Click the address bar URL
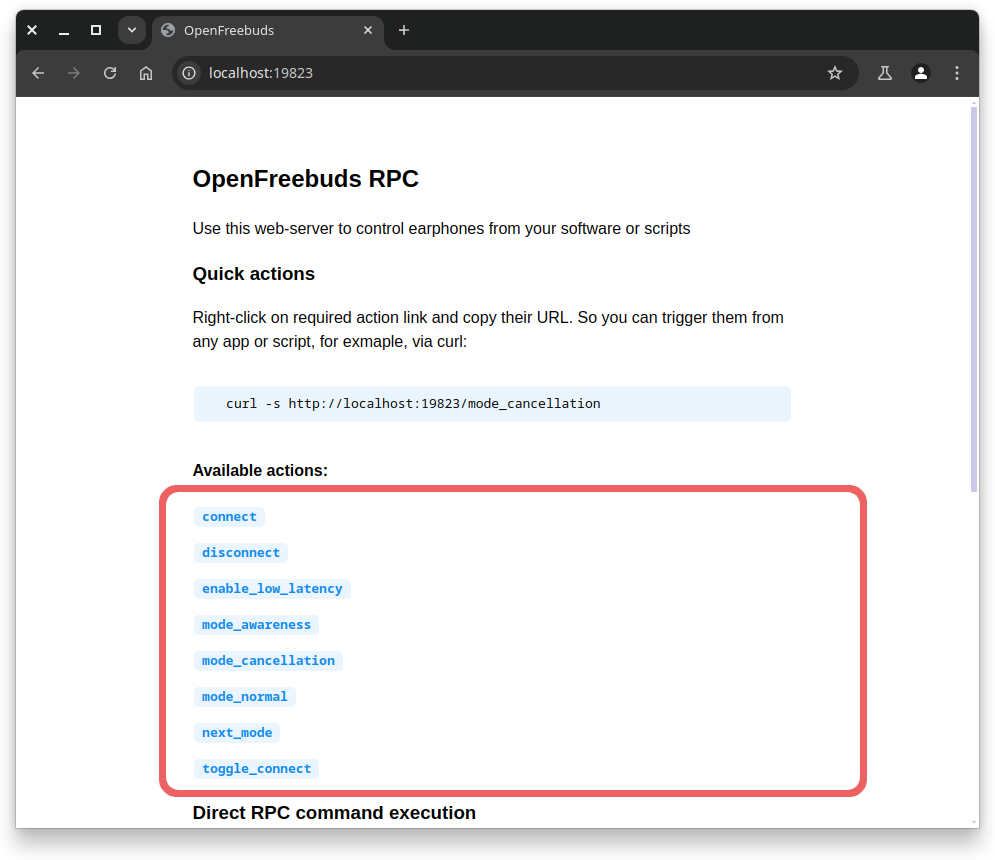 [x=258, y=72]
